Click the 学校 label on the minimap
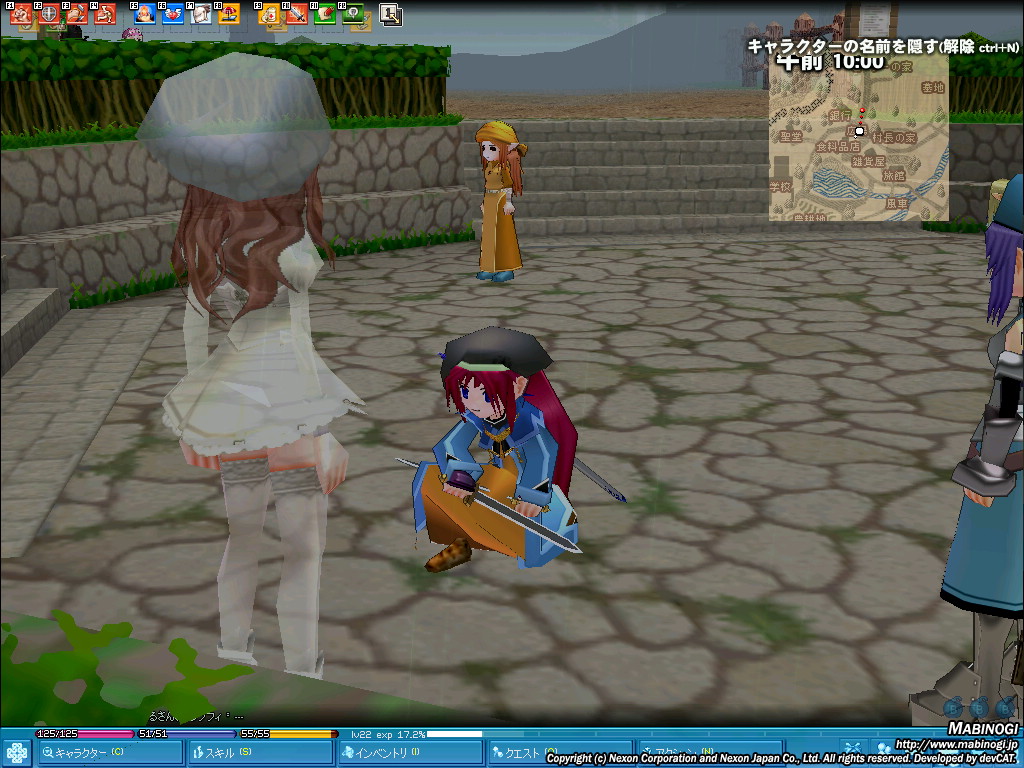1024x768 pixels. (x=780, y=187)
